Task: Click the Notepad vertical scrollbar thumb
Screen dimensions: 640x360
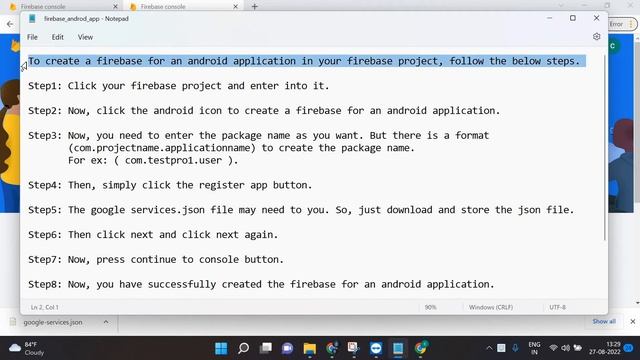Action: pos(604,147)
